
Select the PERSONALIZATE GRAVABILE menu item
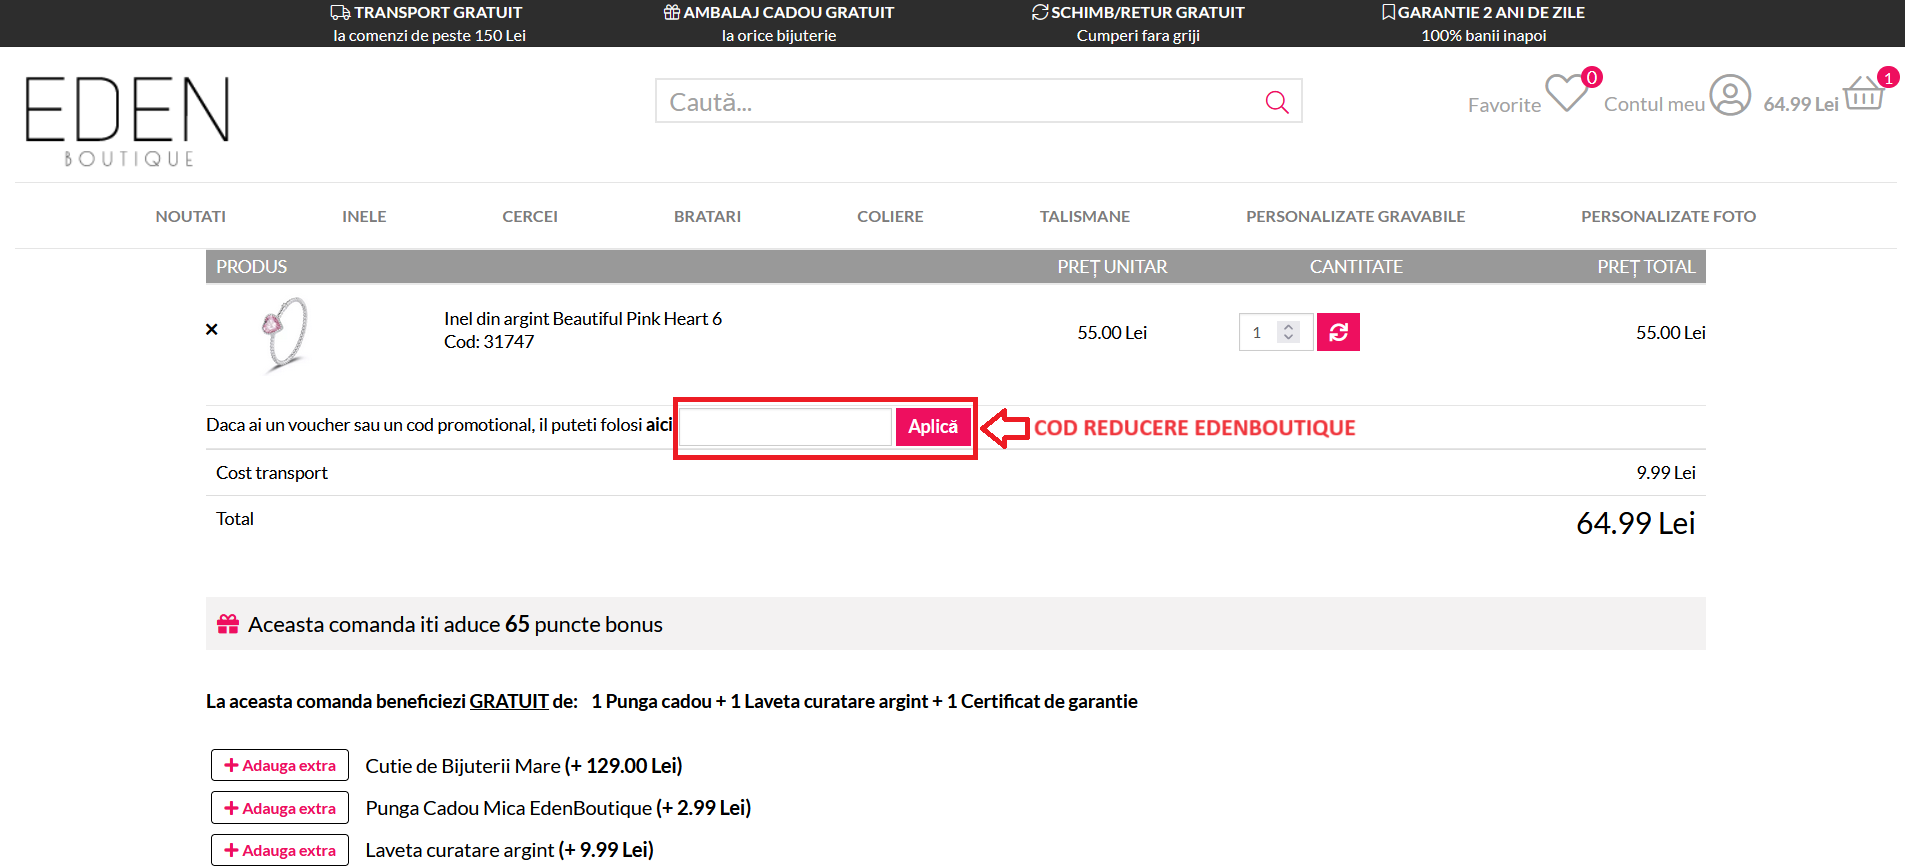coord(1355,216)
